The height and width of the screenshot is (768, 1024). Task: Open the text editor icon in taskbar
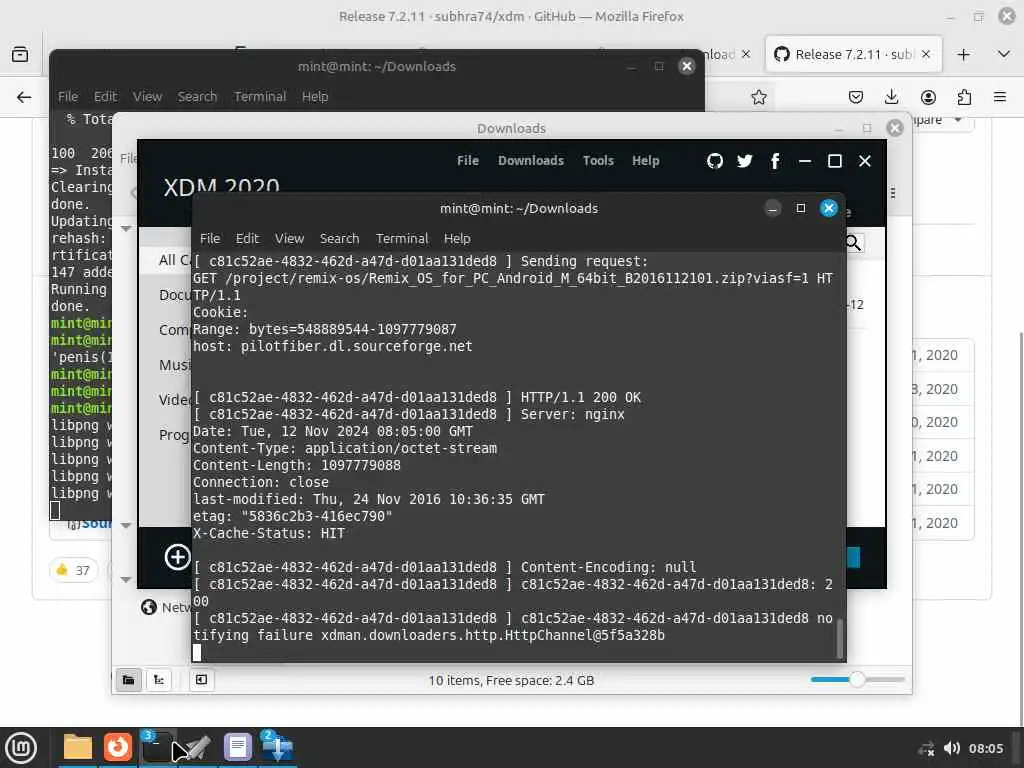(238, 747)
